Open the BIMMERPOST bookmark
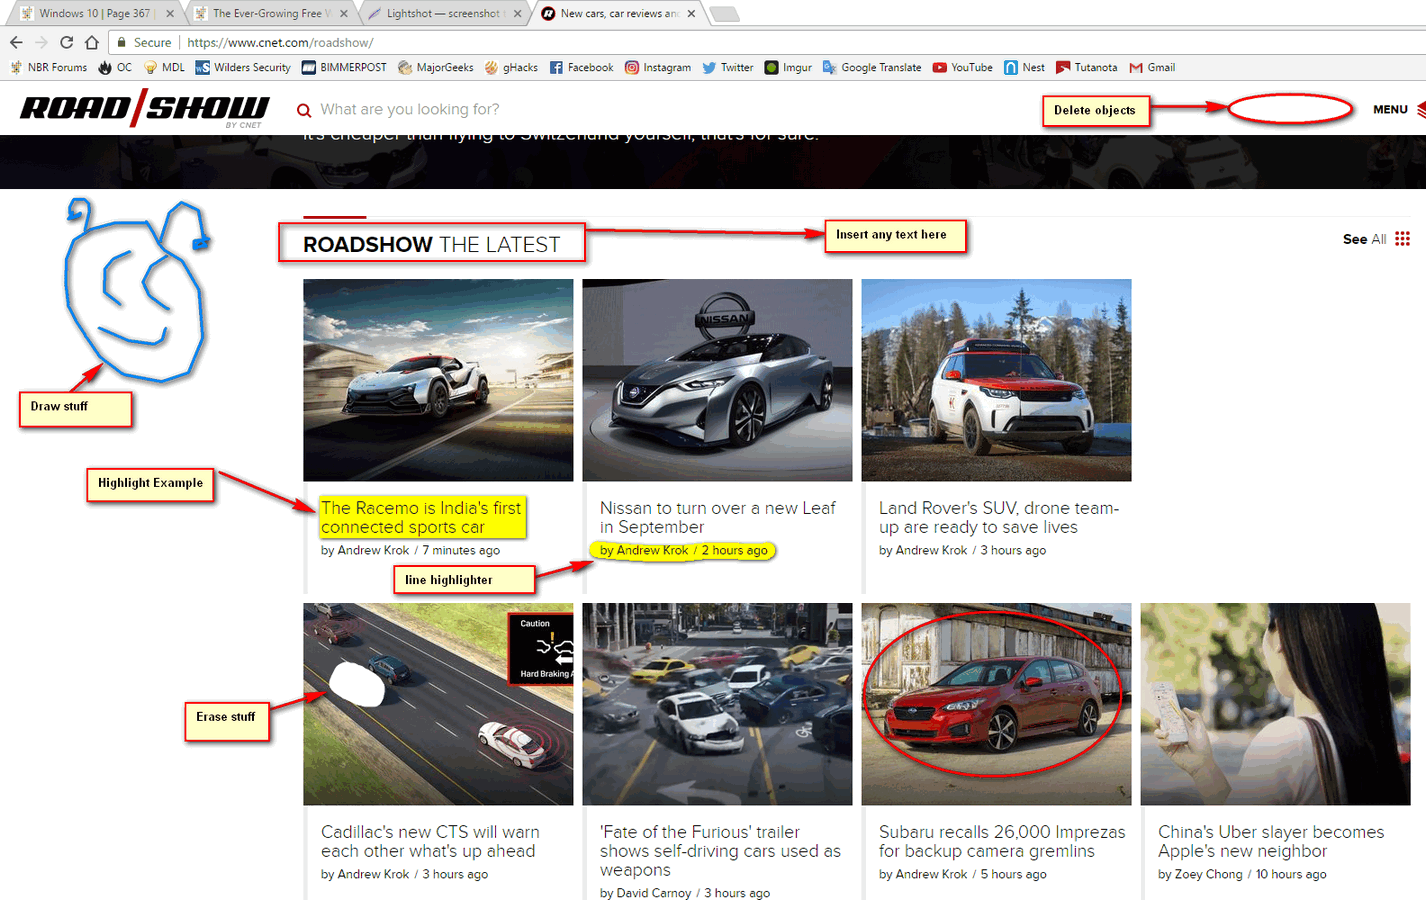 (344, 68)
